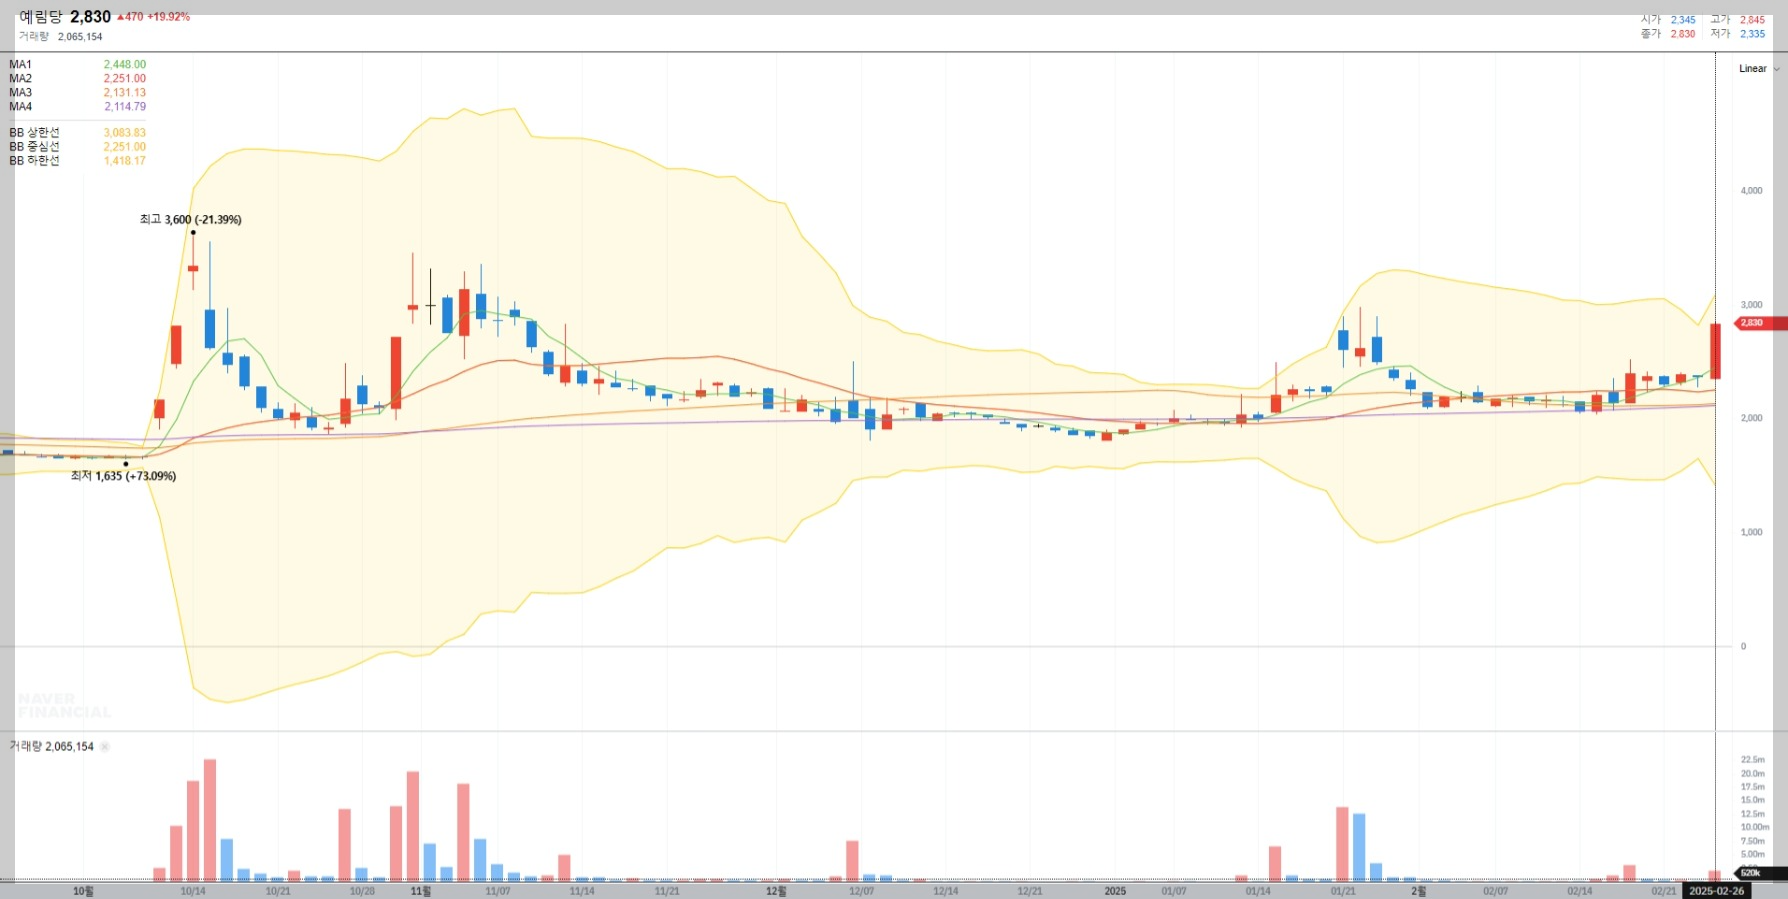Click the 15.0m volume axis label
Image resolution: width=1788 pixels, height=899 pixels.
click(1752, 800)
